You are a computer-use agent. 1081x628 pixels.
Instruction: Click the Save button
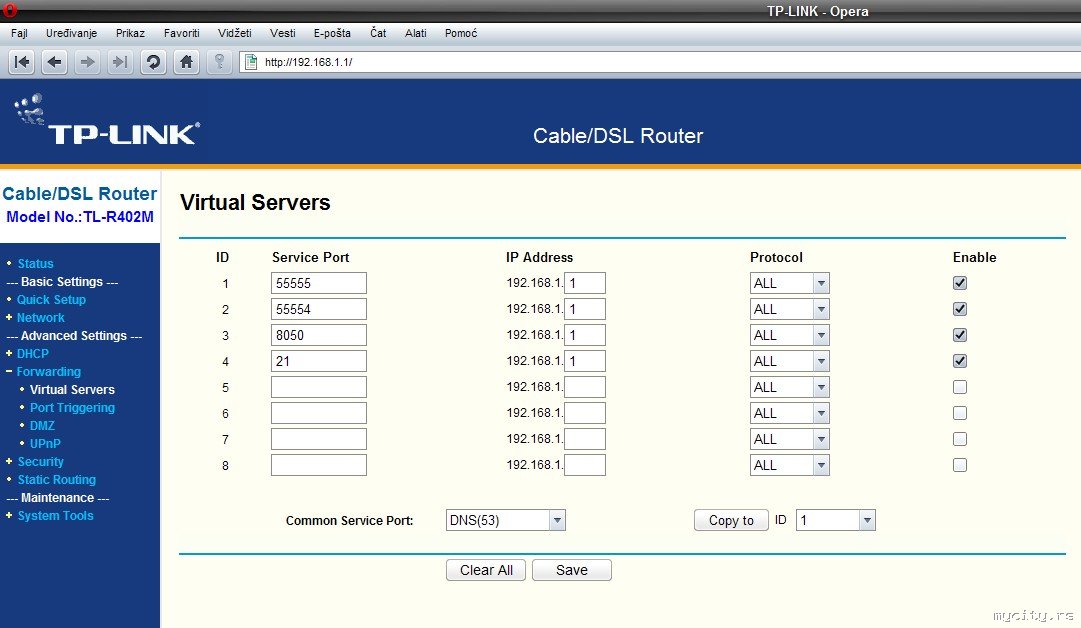coord(572,570)
